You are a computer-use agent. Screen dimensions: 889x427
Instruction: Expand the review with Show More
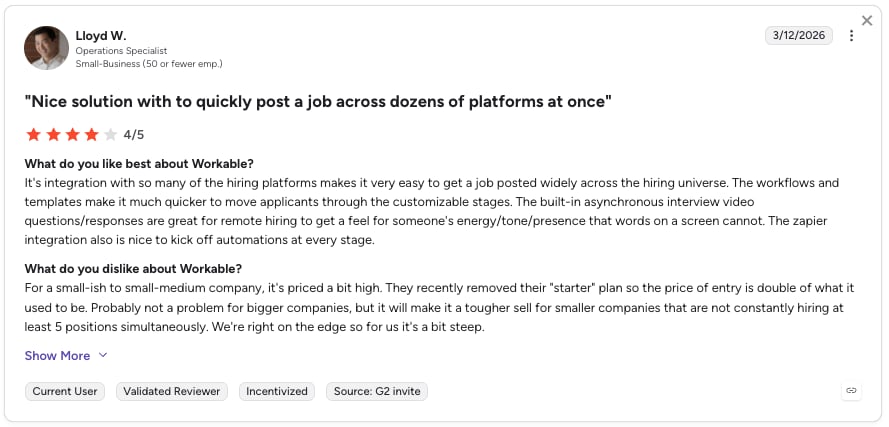(57, 356)
